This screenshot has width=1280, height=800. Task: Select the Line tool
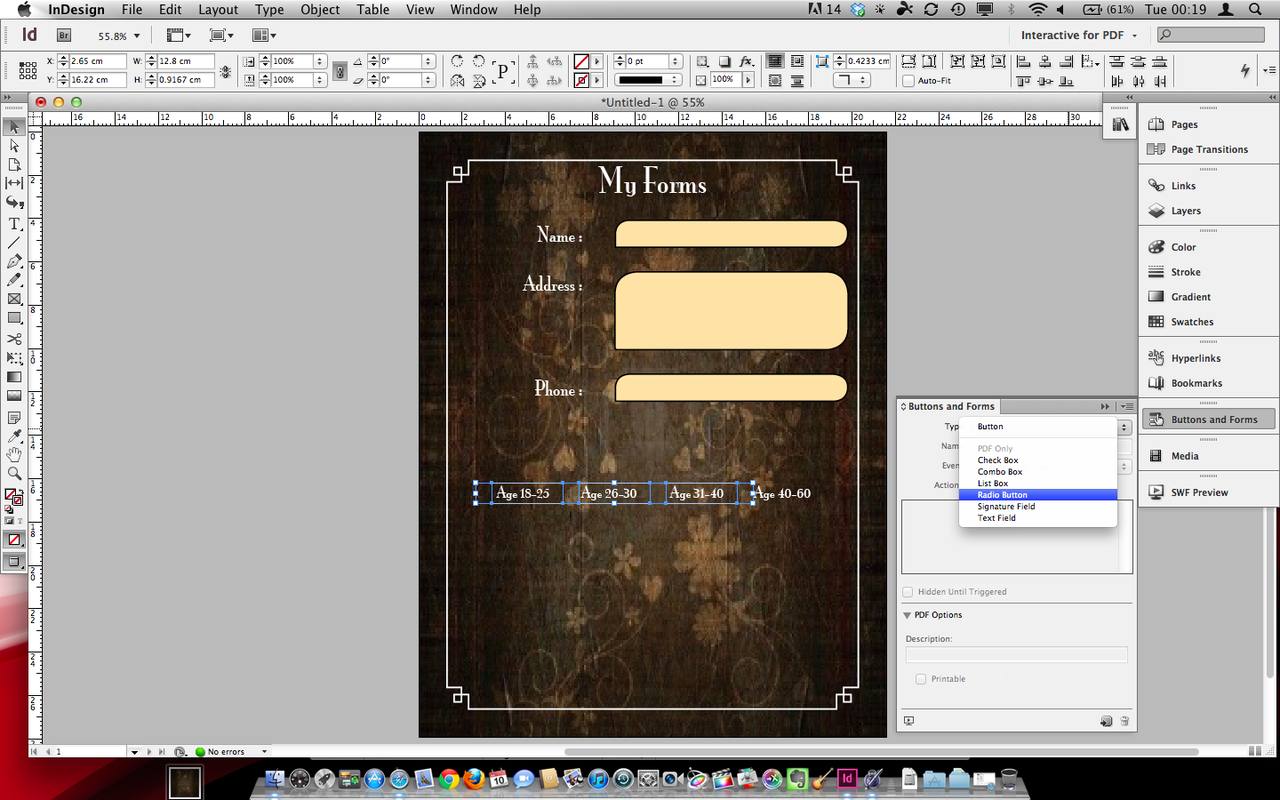click(x=14, y=242)
